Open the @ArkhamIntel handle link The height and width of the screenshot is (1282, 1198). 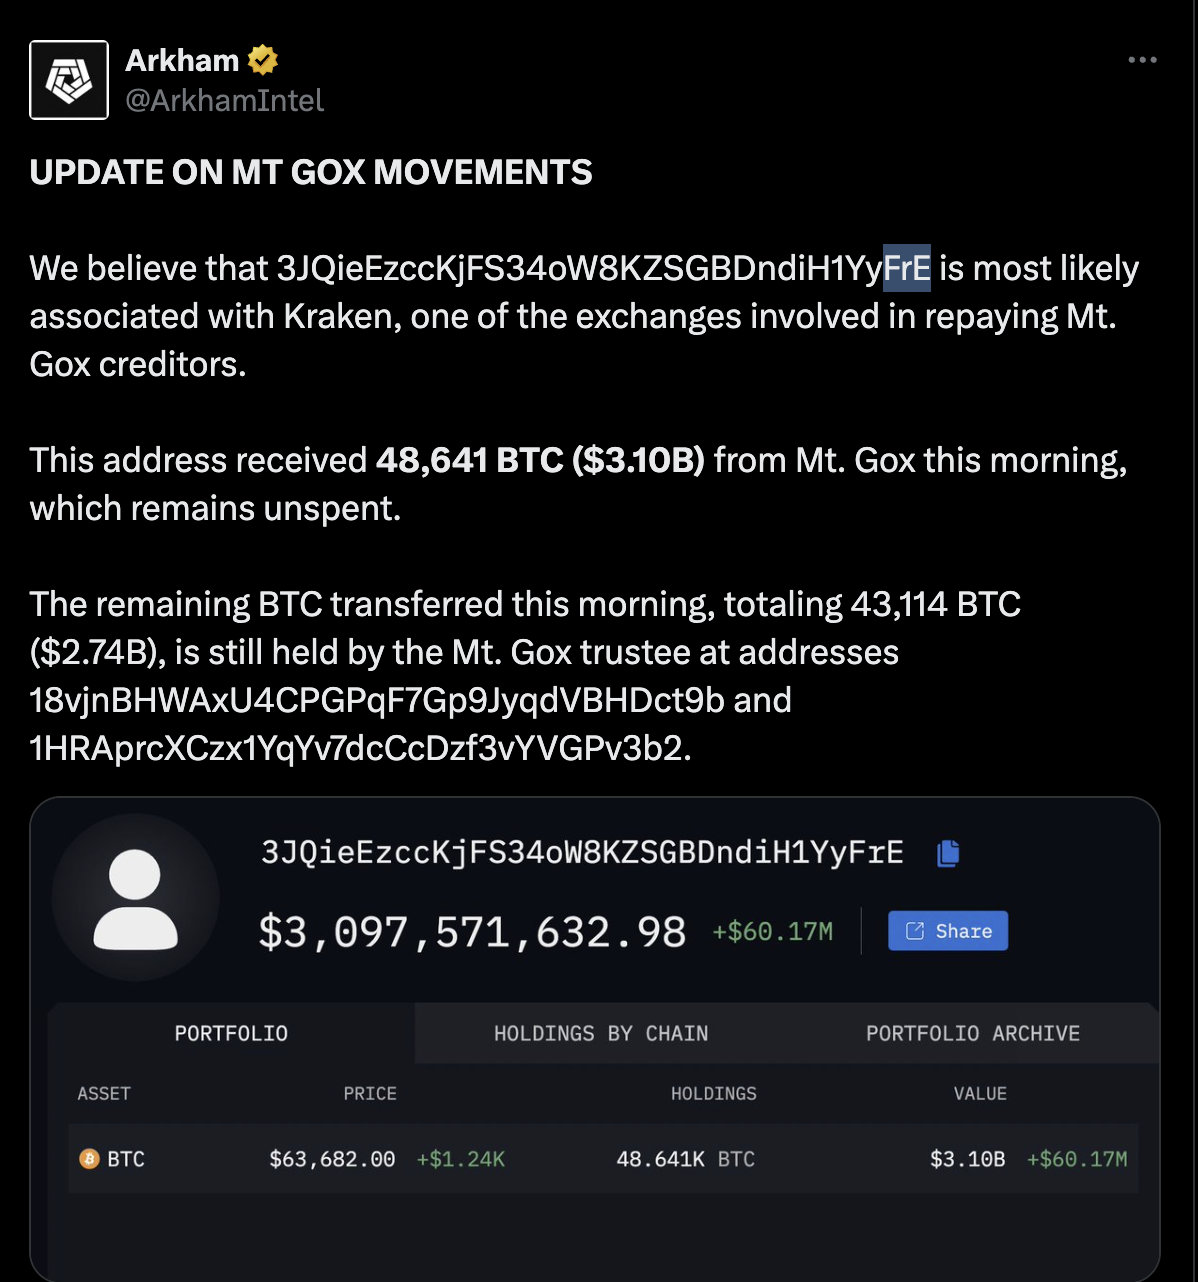(x=225, y=100)
